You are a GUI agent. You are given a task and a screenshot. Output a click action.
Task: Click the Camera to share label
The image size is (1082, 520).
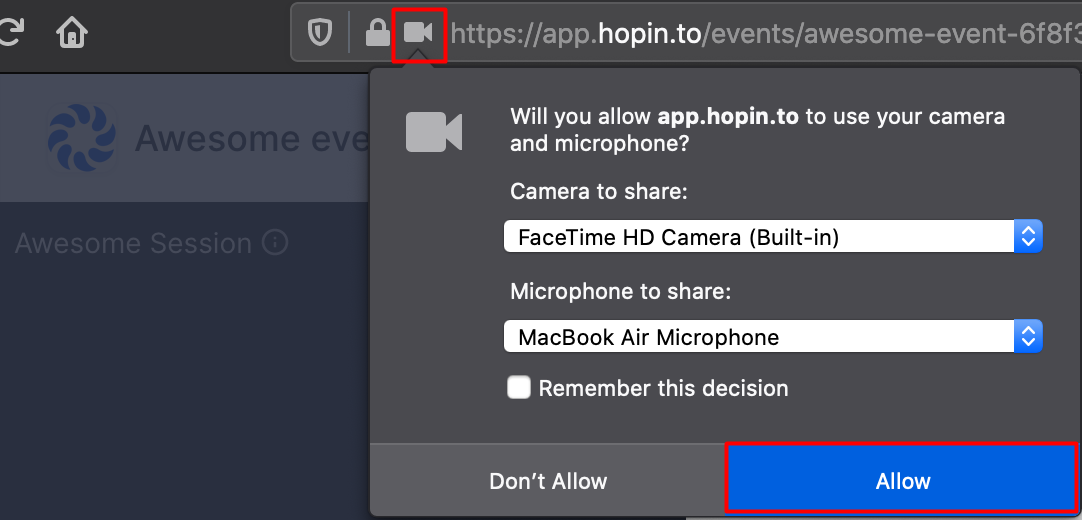tap(599, 191)
